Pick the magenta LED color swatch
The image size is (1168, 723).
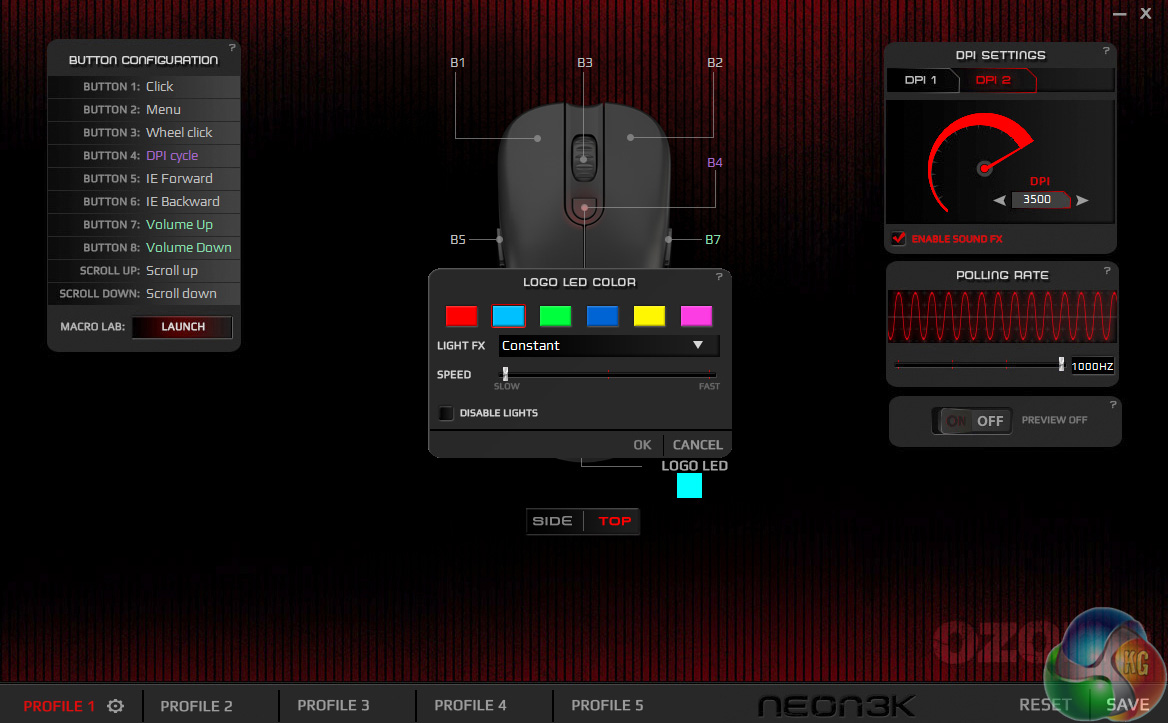pos(696,316)
